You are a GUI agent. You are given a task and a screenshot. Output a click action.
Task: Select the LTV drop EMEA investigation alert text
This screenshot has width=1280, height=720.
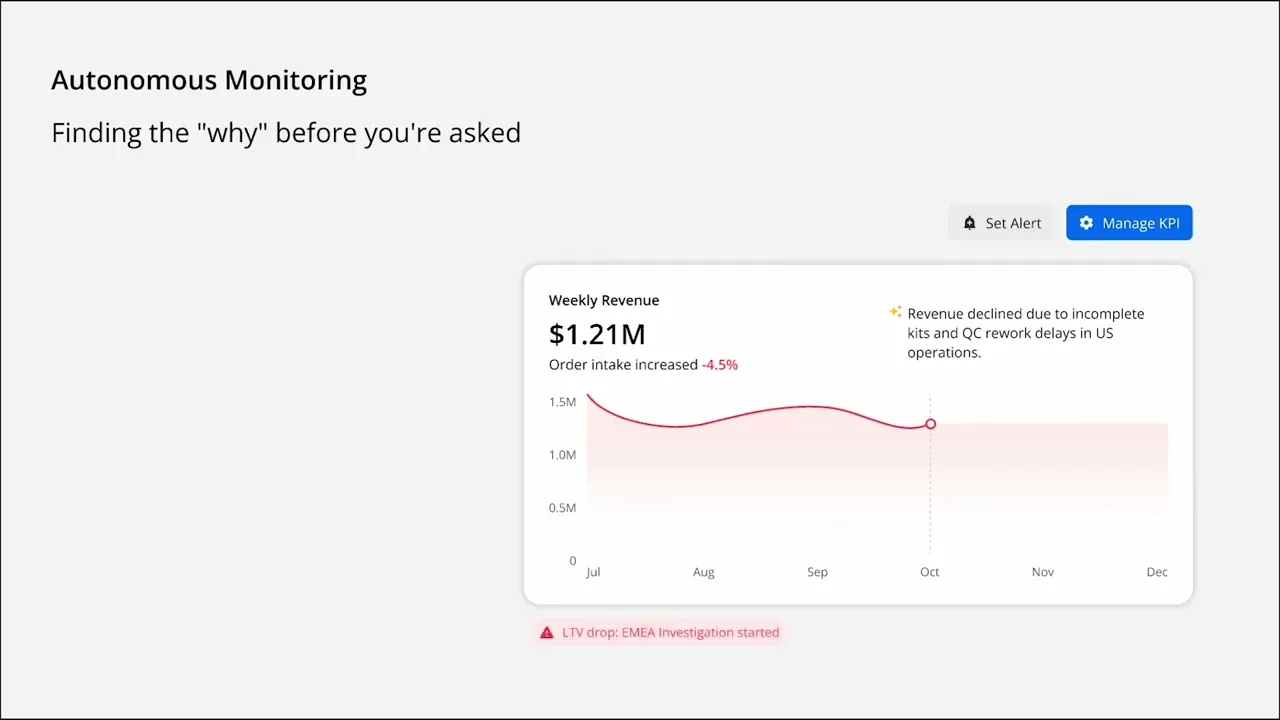(671, 633)
